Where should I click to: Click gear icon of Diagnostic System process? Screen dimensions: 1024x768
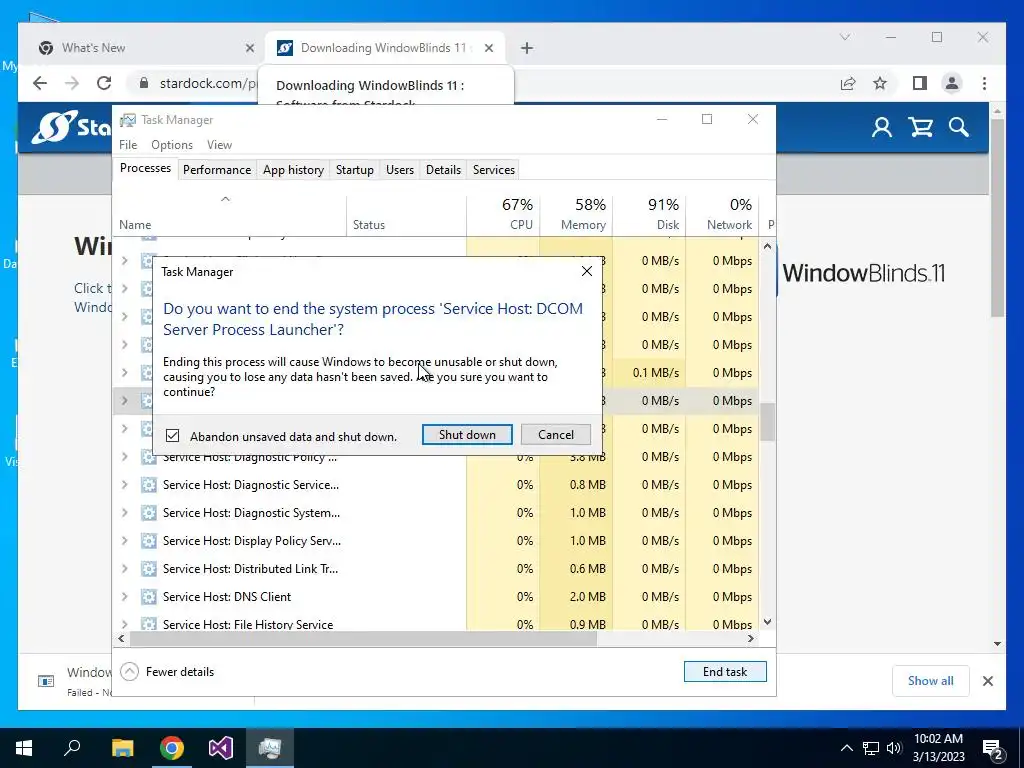149,513
